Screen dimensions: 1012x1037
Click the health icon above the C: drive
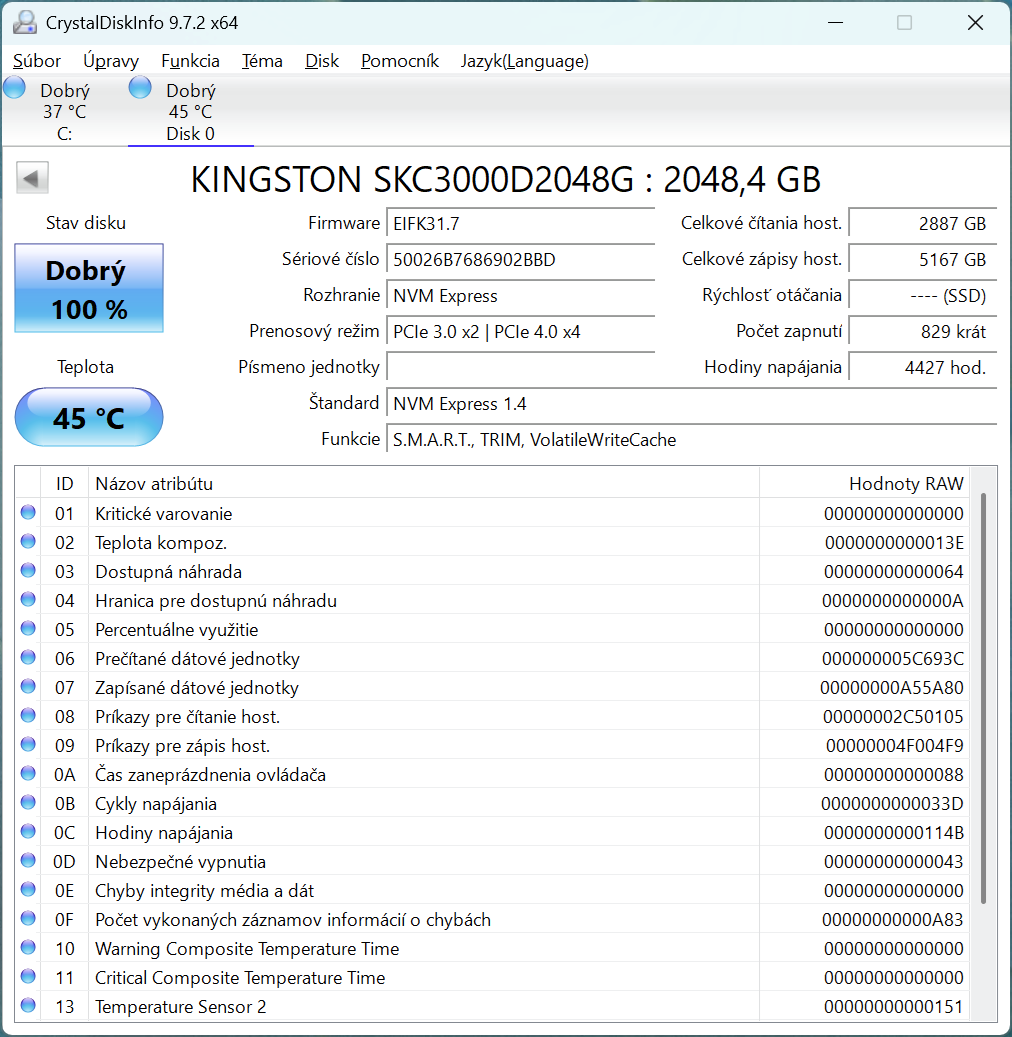(x=14, y=88)
